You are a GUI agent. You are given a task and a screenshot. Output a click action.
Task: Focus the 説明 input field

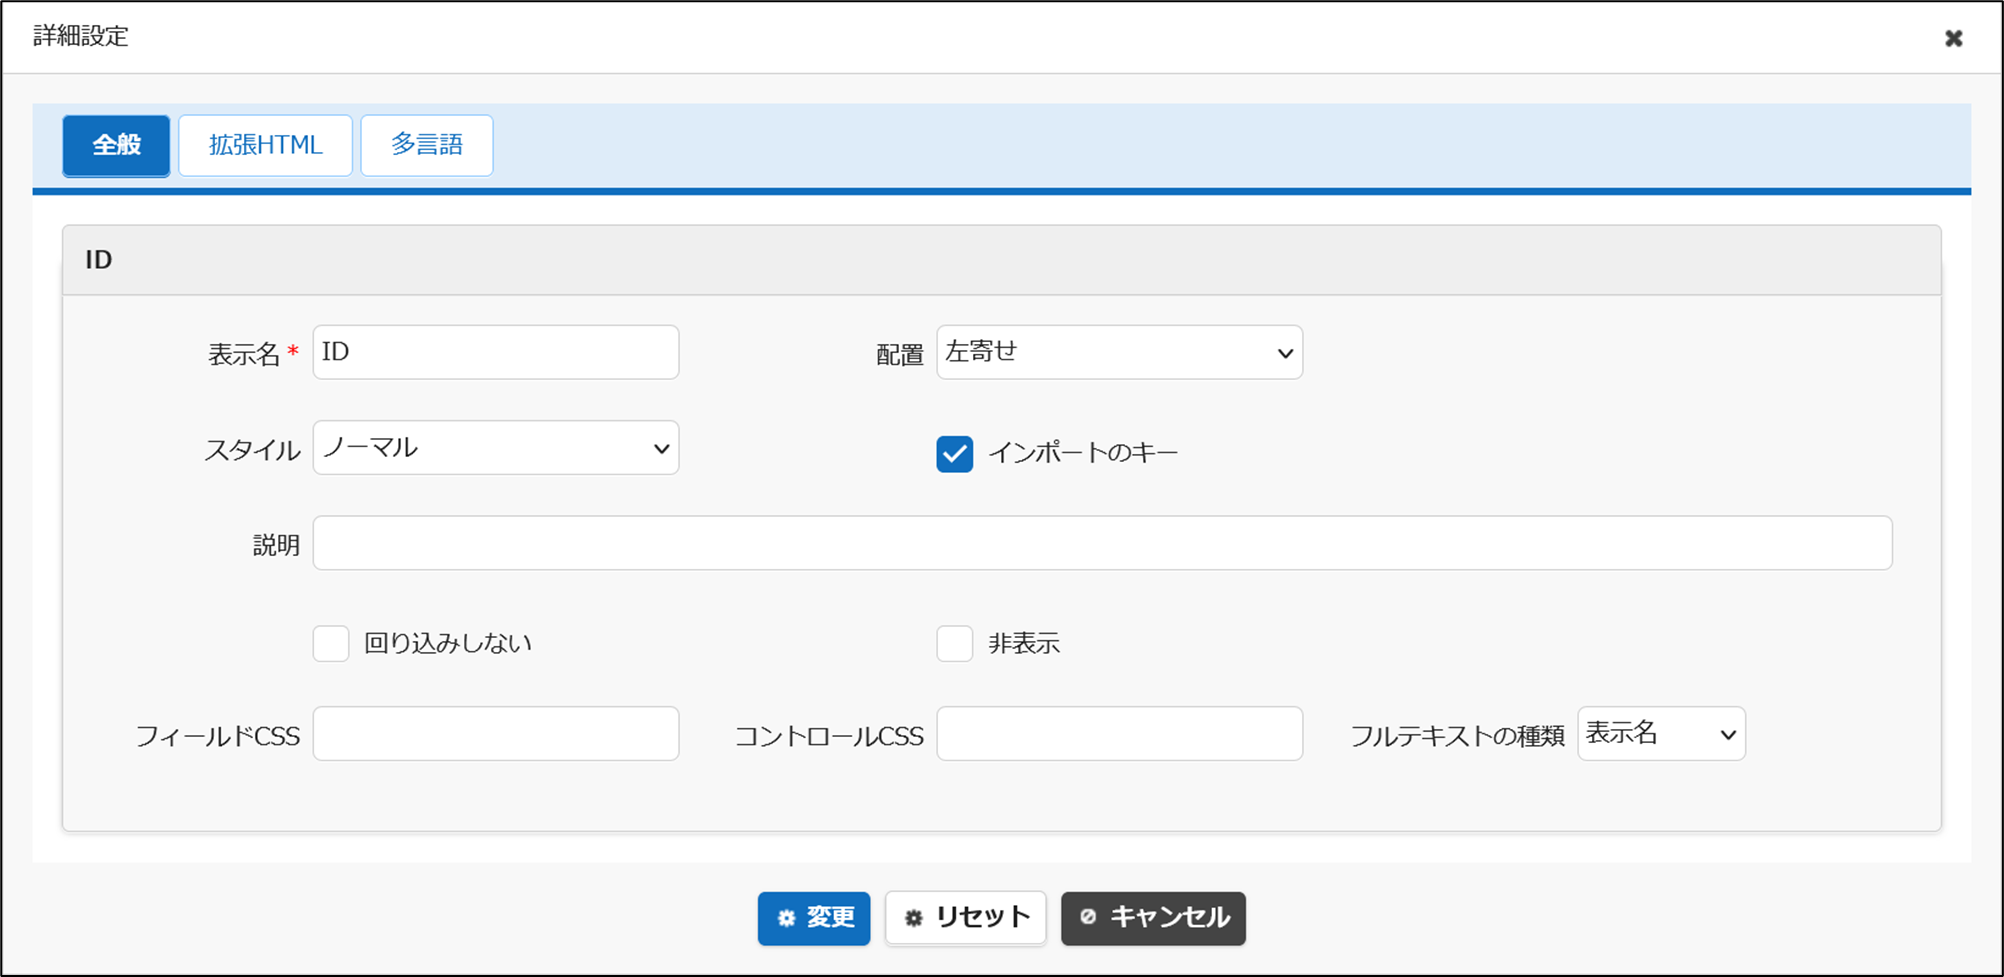[1101, 543]
